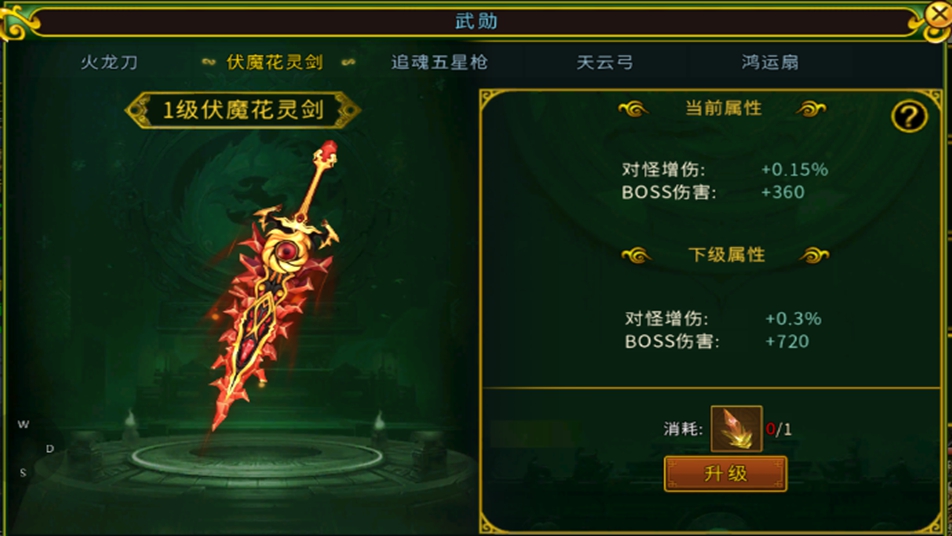Click the swirl ornament right of 下级属性
The height and width of the screenshot is (536, 952).
pos(814,256)
